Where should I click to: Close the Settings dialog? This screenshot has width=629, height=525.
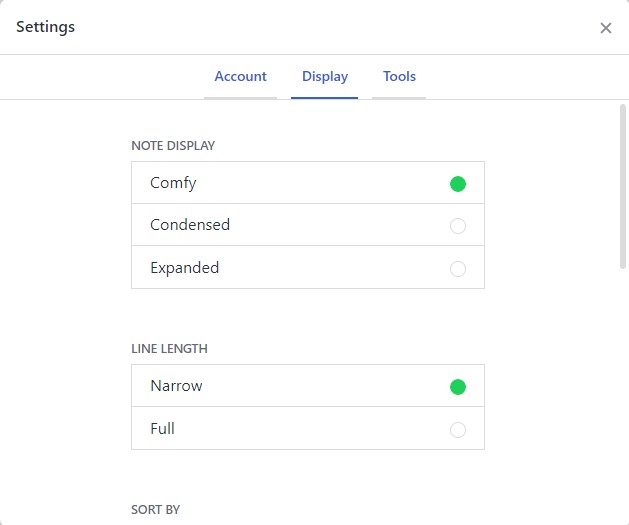point(605,28)
